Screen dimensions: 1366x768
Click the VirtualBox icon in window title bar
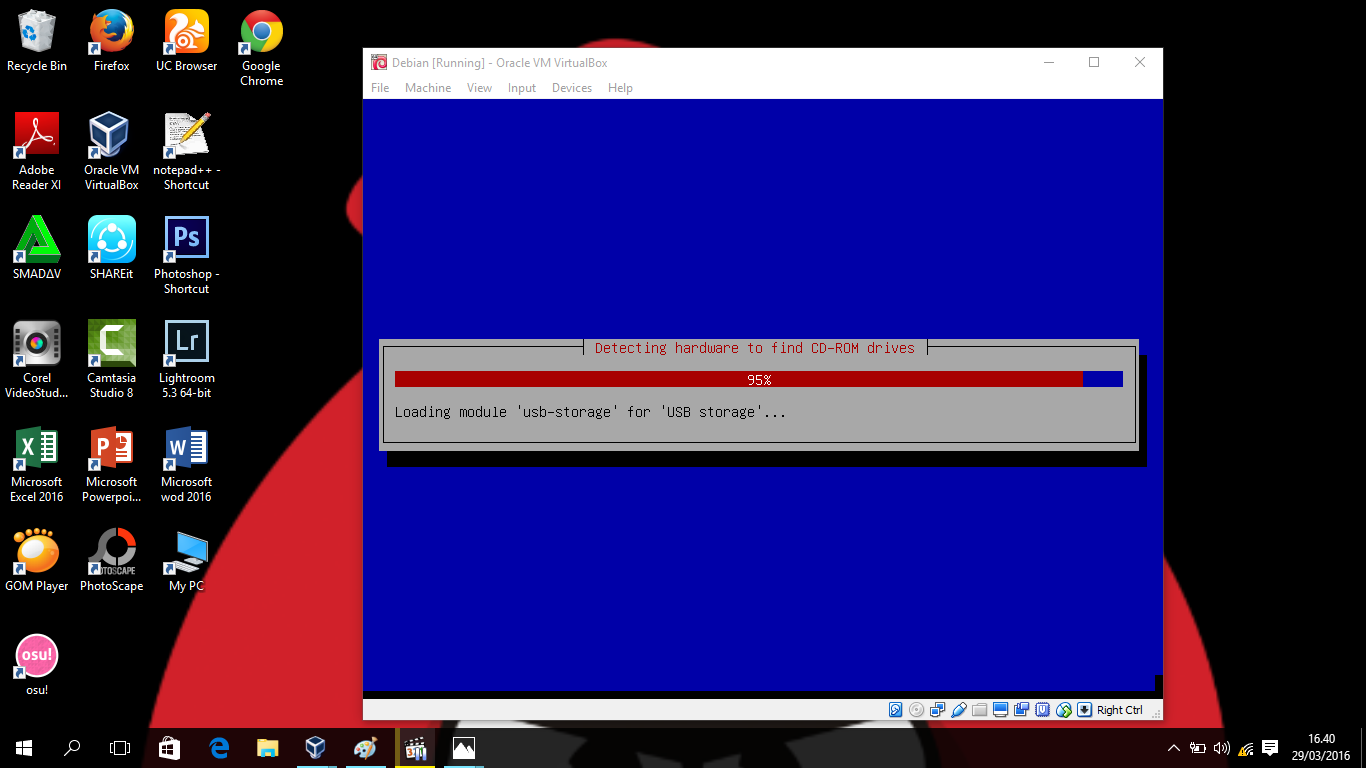[x=379, y=62]
